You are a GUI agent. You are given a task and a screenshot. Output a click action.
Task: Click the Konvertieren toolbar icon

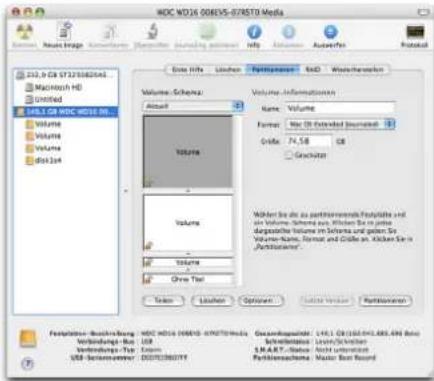pyautogui.click(x=109, y=32)
